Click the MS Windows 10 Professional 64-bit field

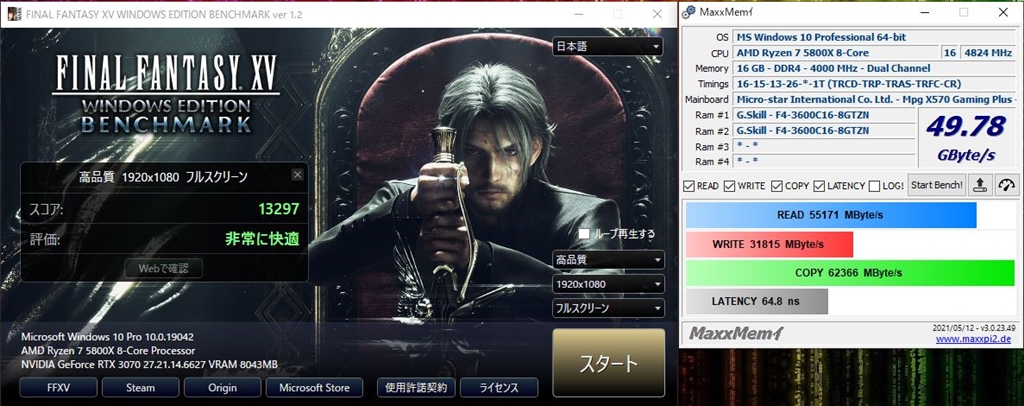[x=873, y=37]
